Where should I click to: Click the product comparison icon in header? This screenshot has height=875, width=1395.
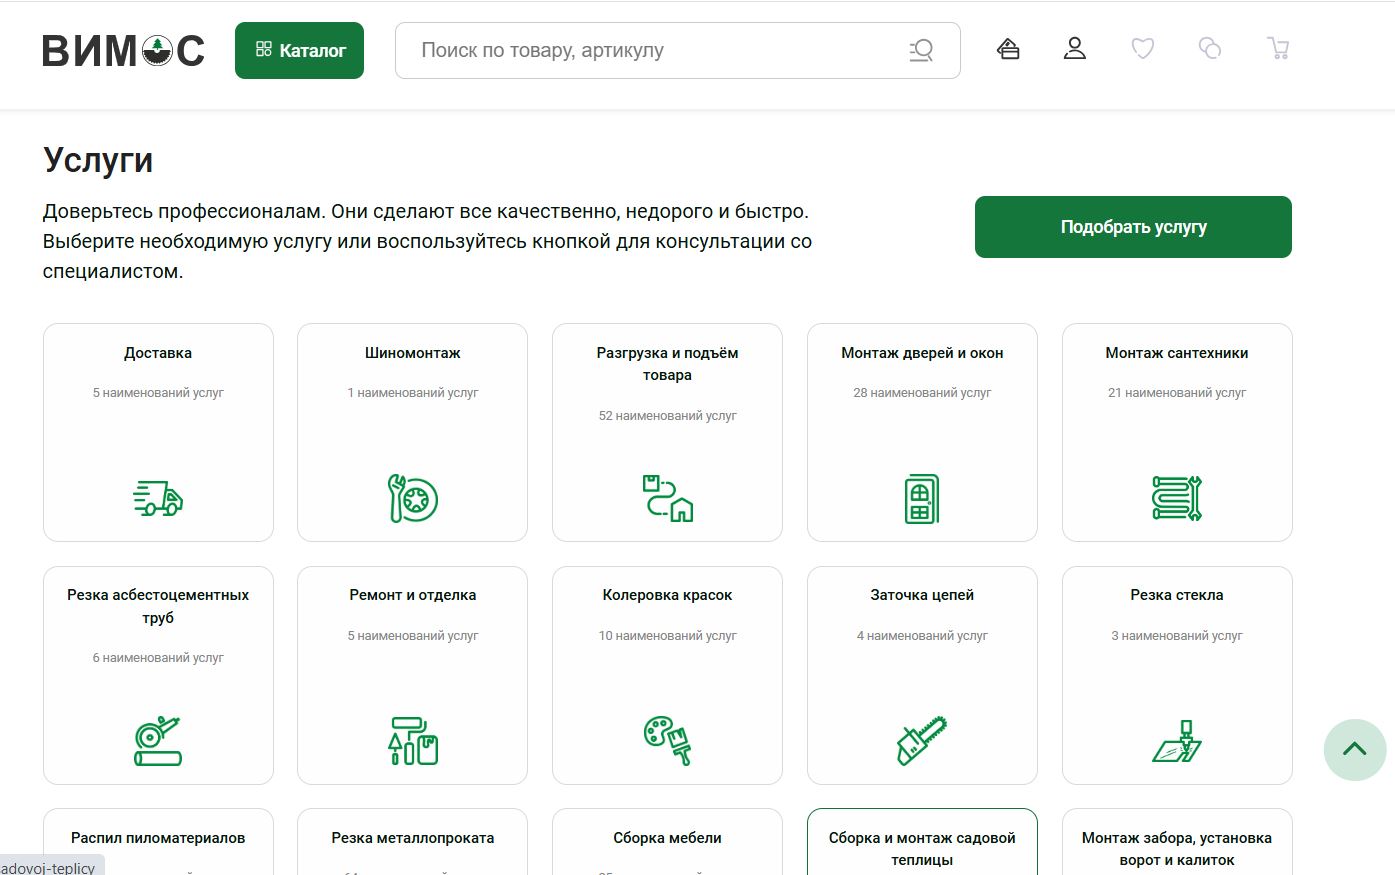1210,49
